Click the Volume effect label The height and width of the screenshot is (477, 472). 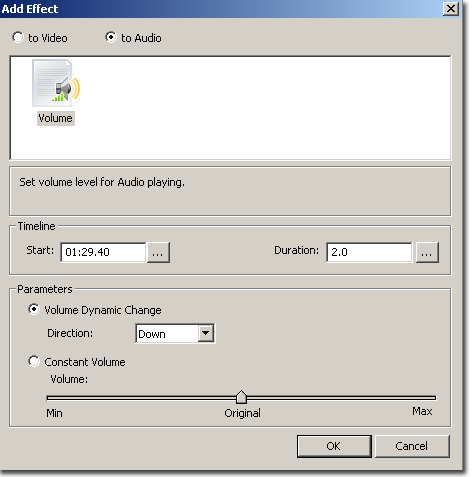click(55, 118)
